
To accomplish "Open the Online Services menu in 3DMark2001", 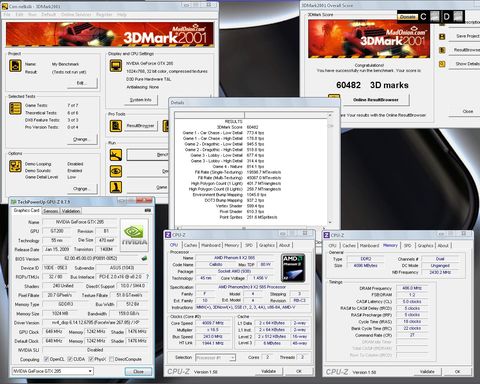I will (x=76, y=15).
